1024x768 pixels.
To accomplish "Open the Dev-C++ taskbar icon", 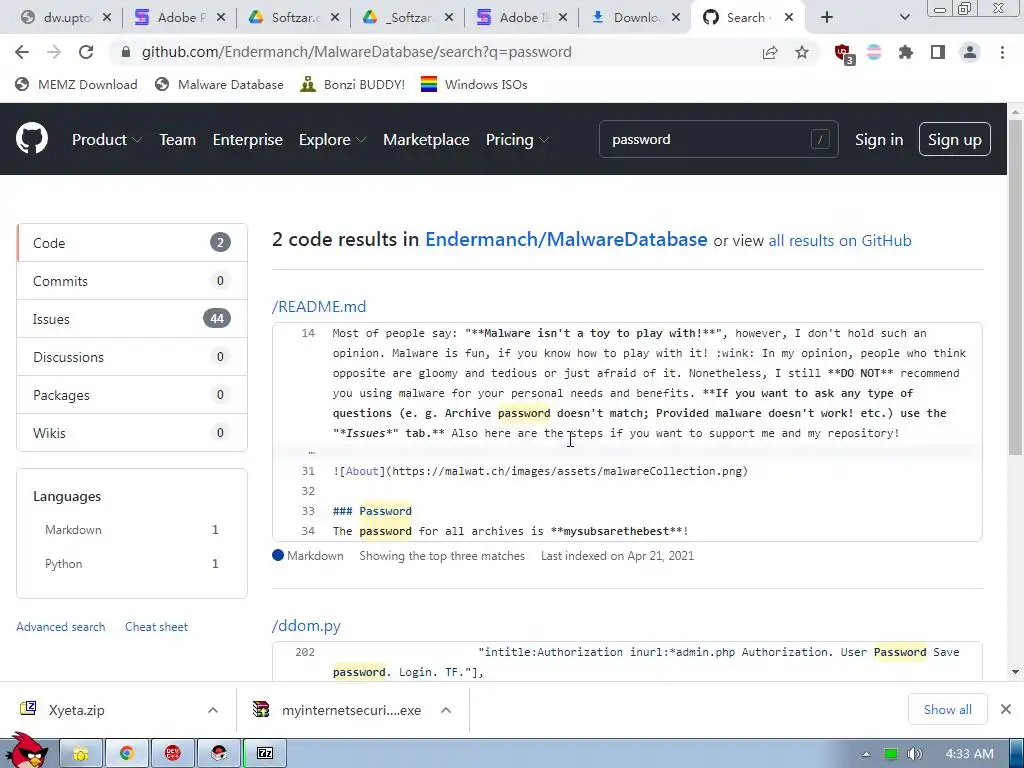I will point(172,754).
